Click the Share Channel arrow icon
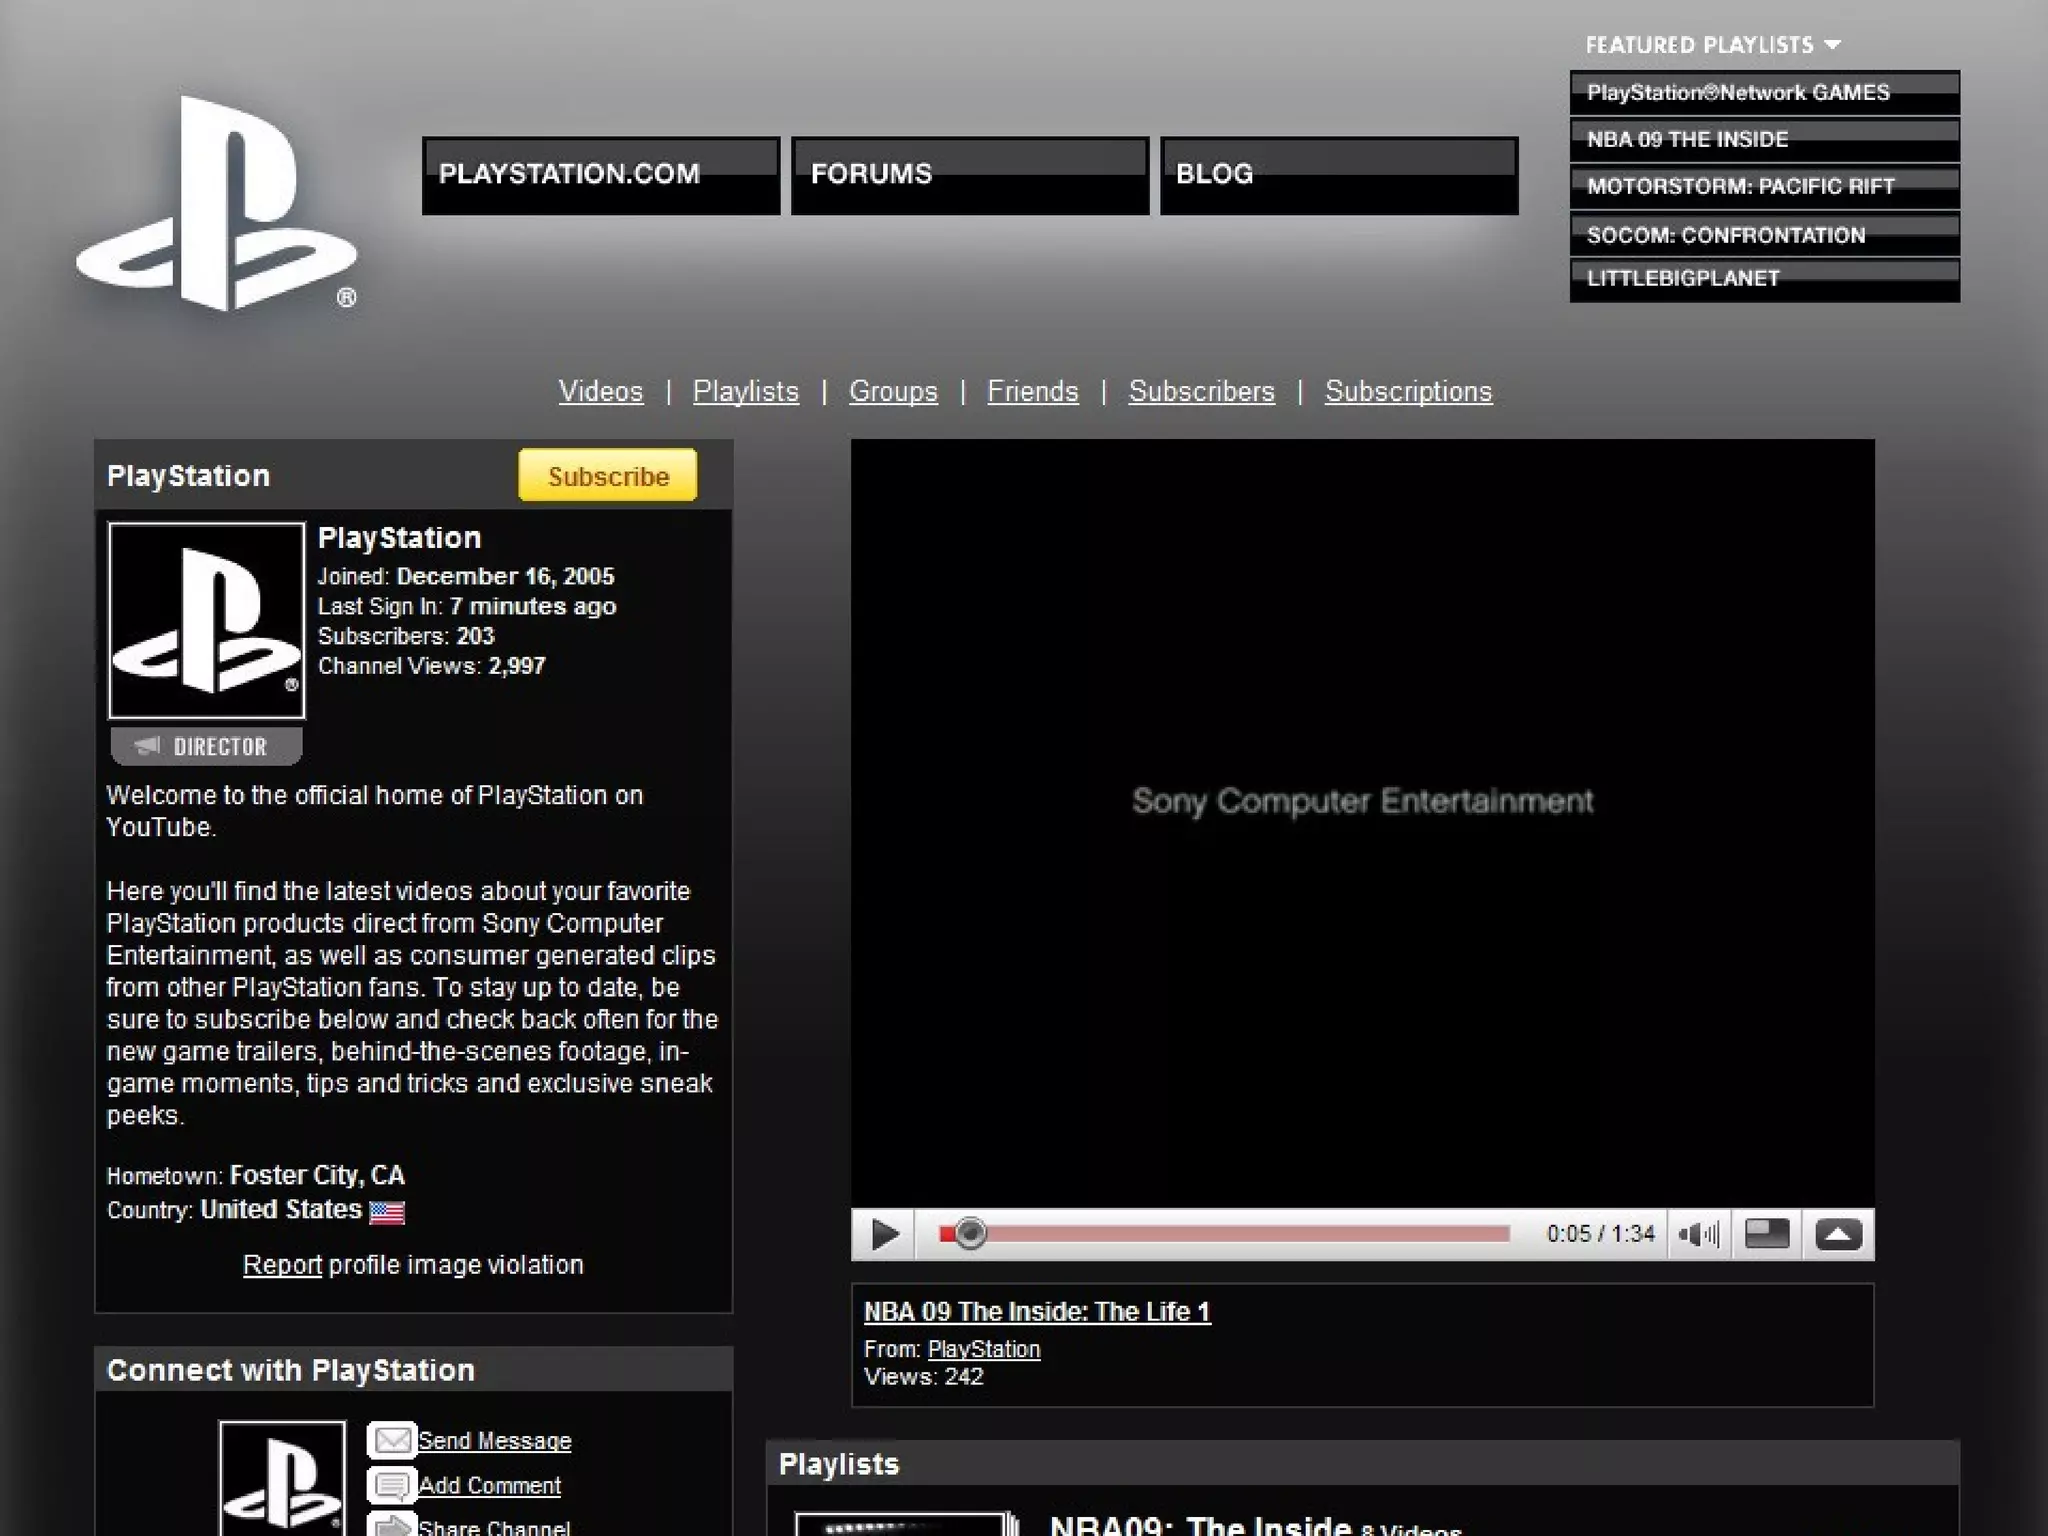Screen dimensions: 2048x1536 click(391, 1526)
